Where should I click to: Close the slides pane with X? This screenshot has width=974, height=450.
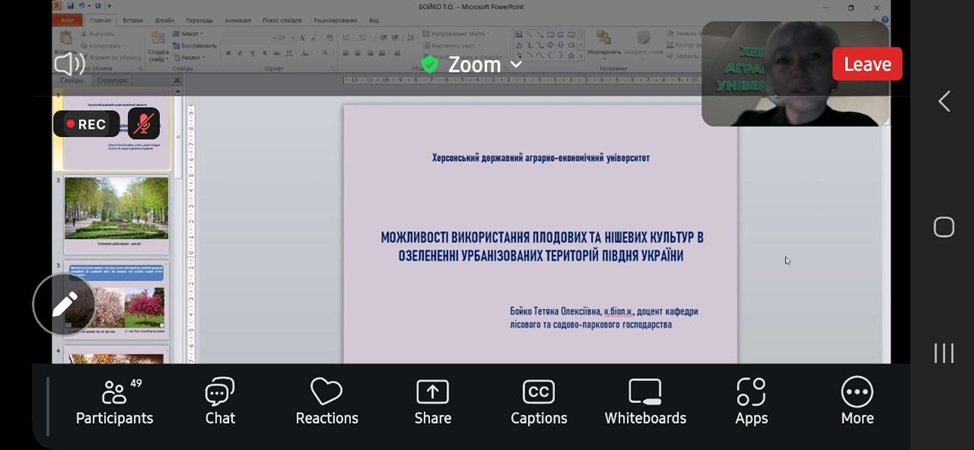176,80
